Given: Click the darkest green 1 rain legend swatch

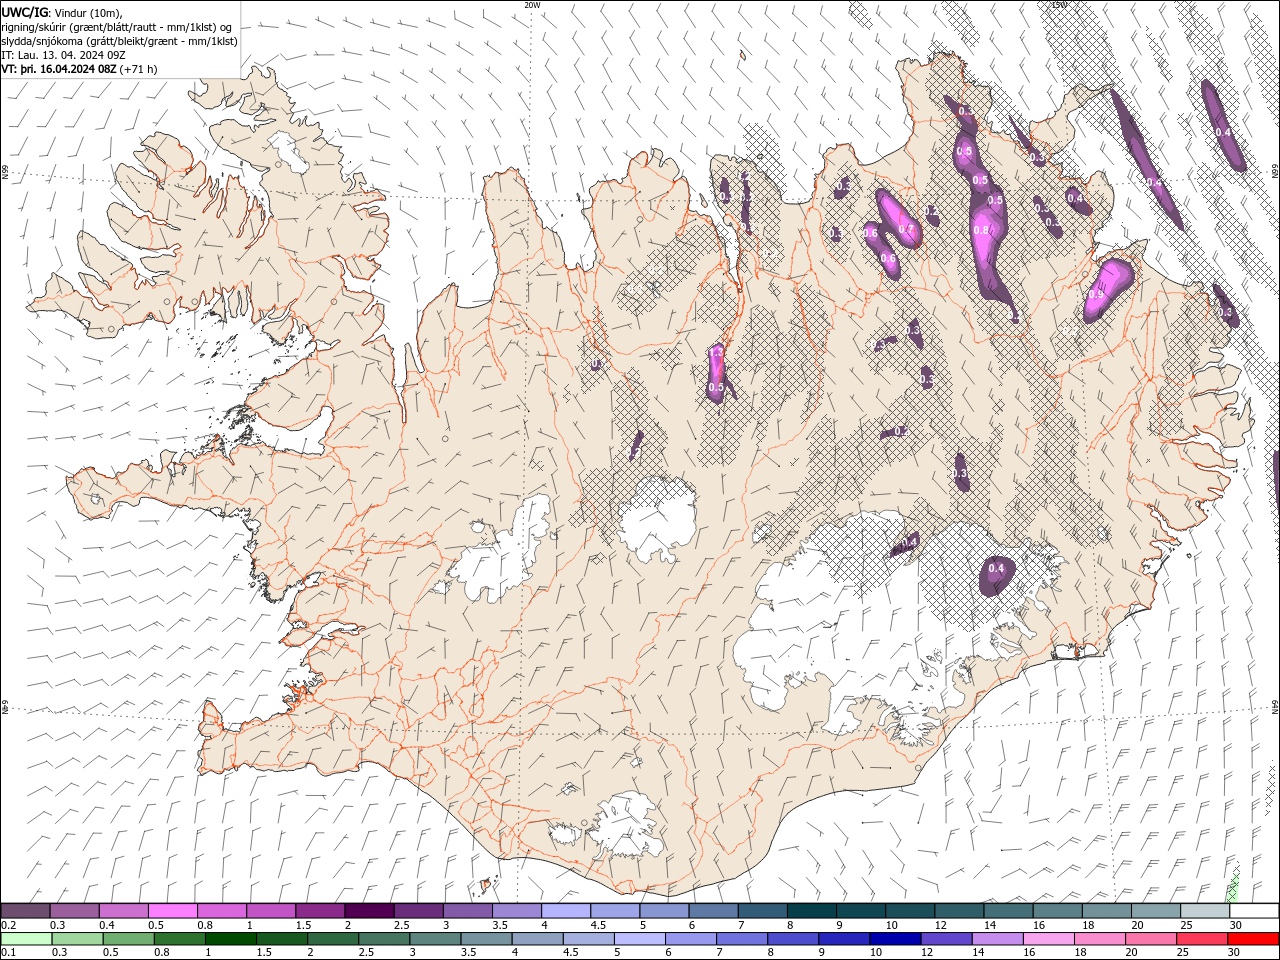Looking at the screenshot, I should tap(230, 939).
